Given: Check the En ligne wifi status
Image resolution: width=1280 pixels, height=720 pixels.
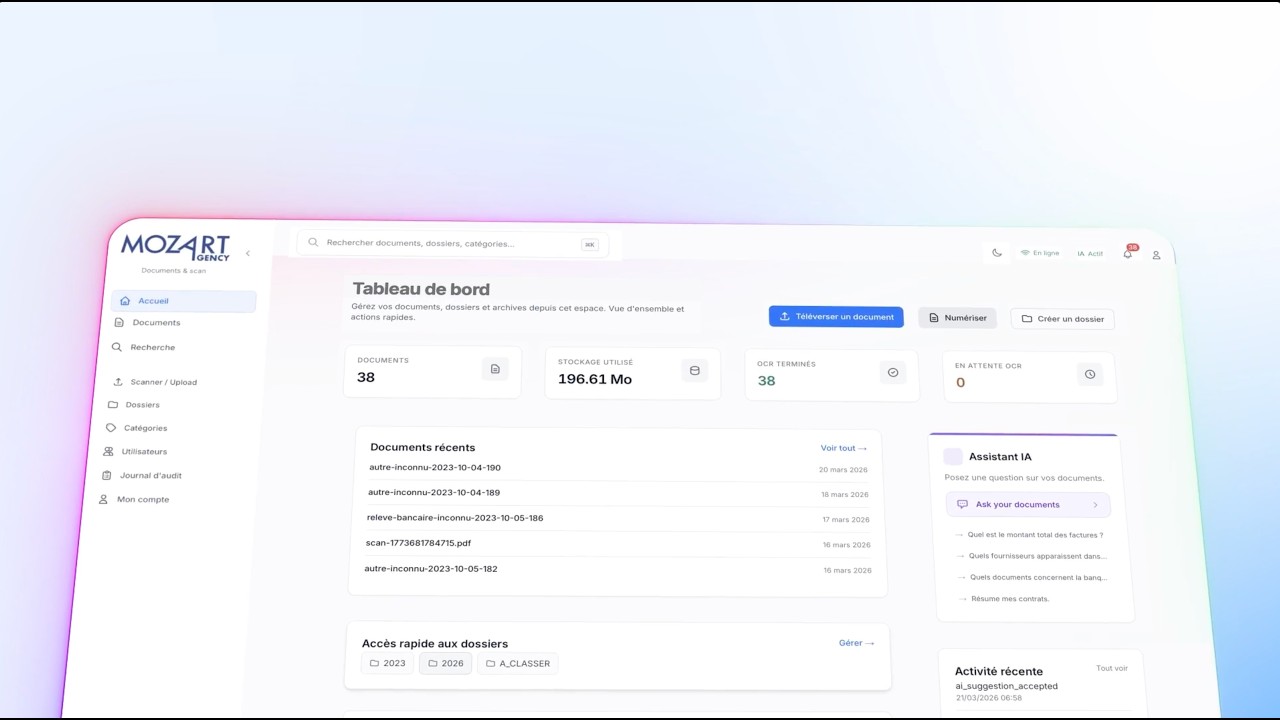Looking at the screenshot, I should coord(1040,253).
